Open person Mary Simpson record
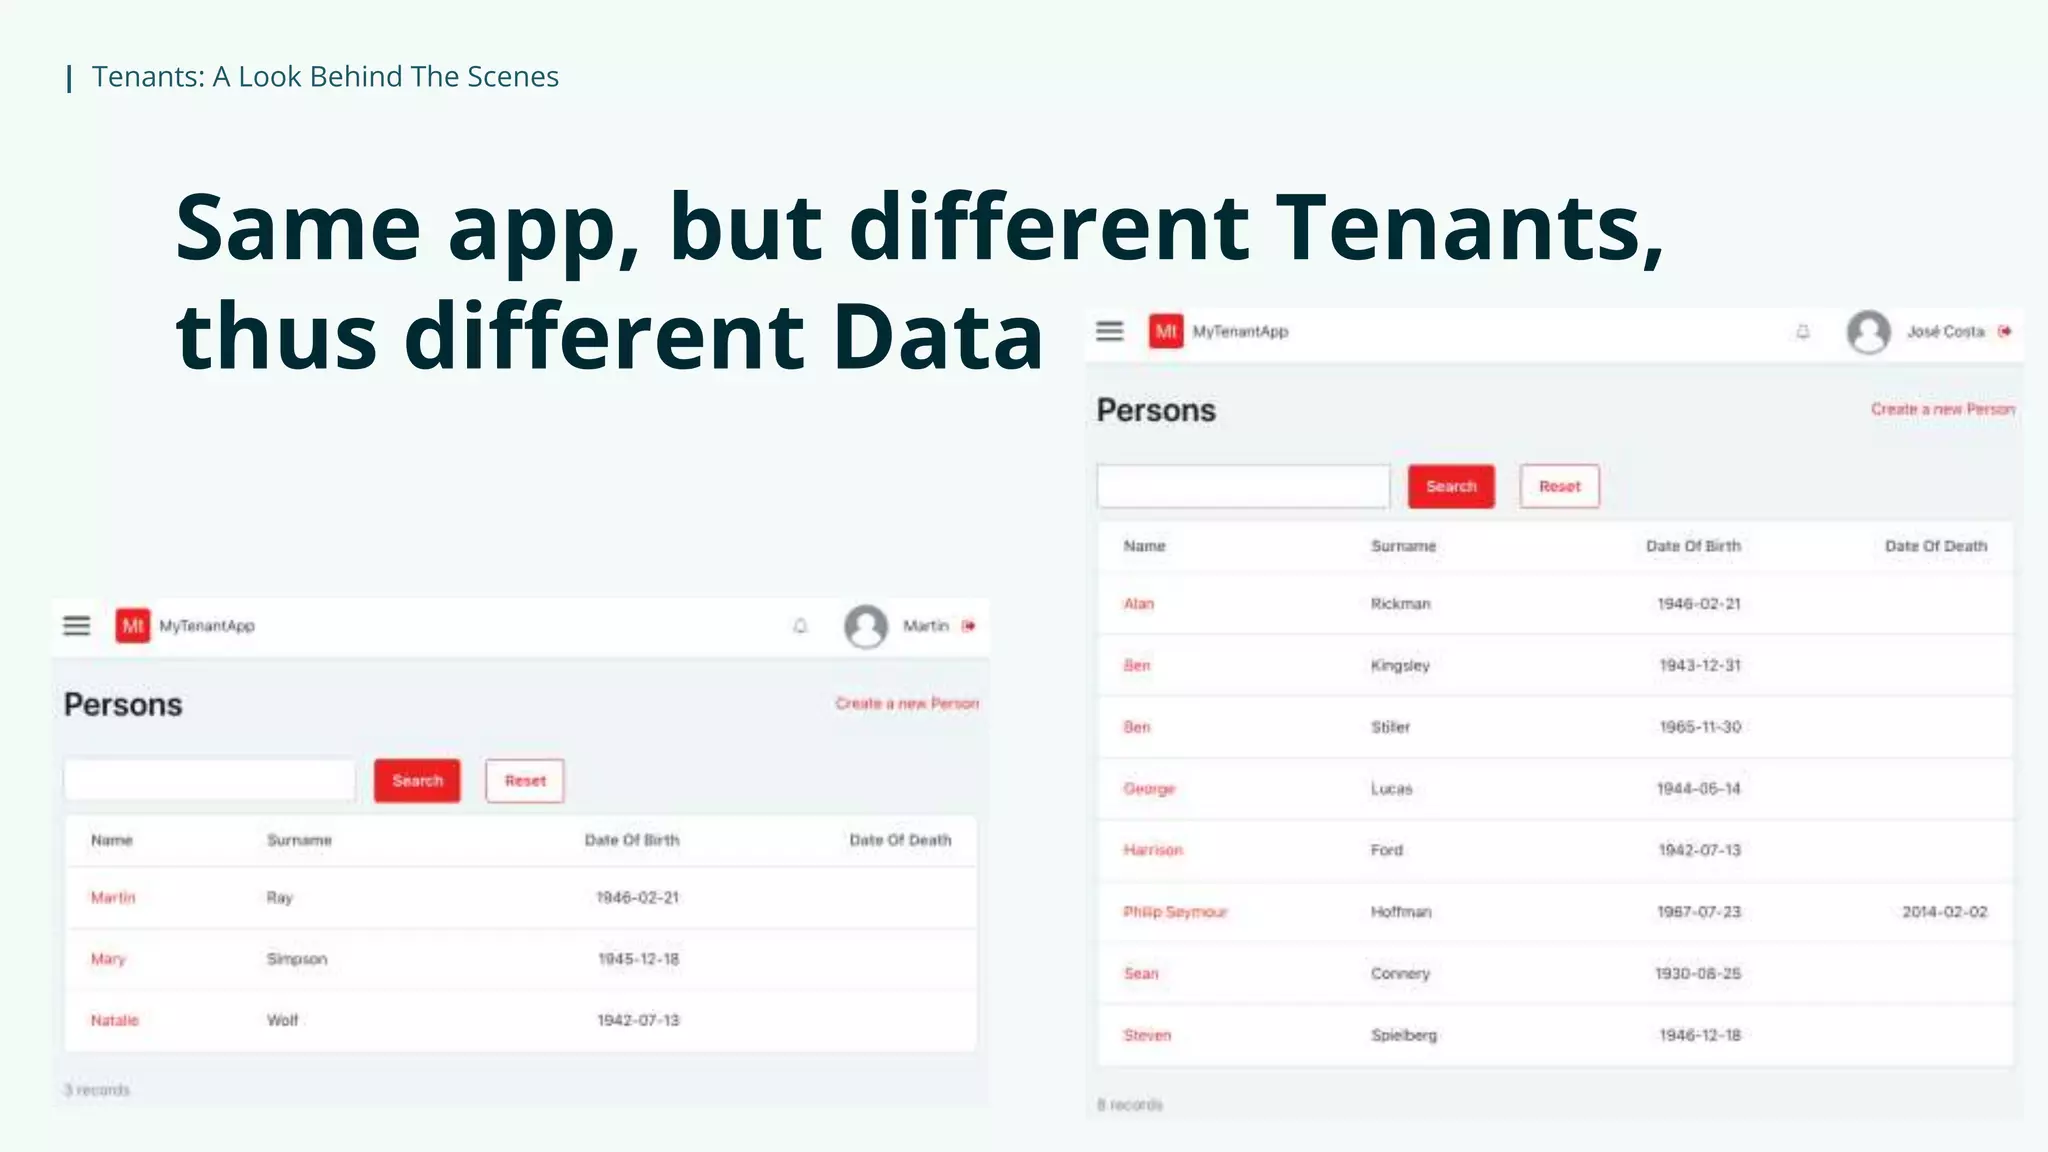The width and height of the screenshot is (2048, 1152). 108,959
